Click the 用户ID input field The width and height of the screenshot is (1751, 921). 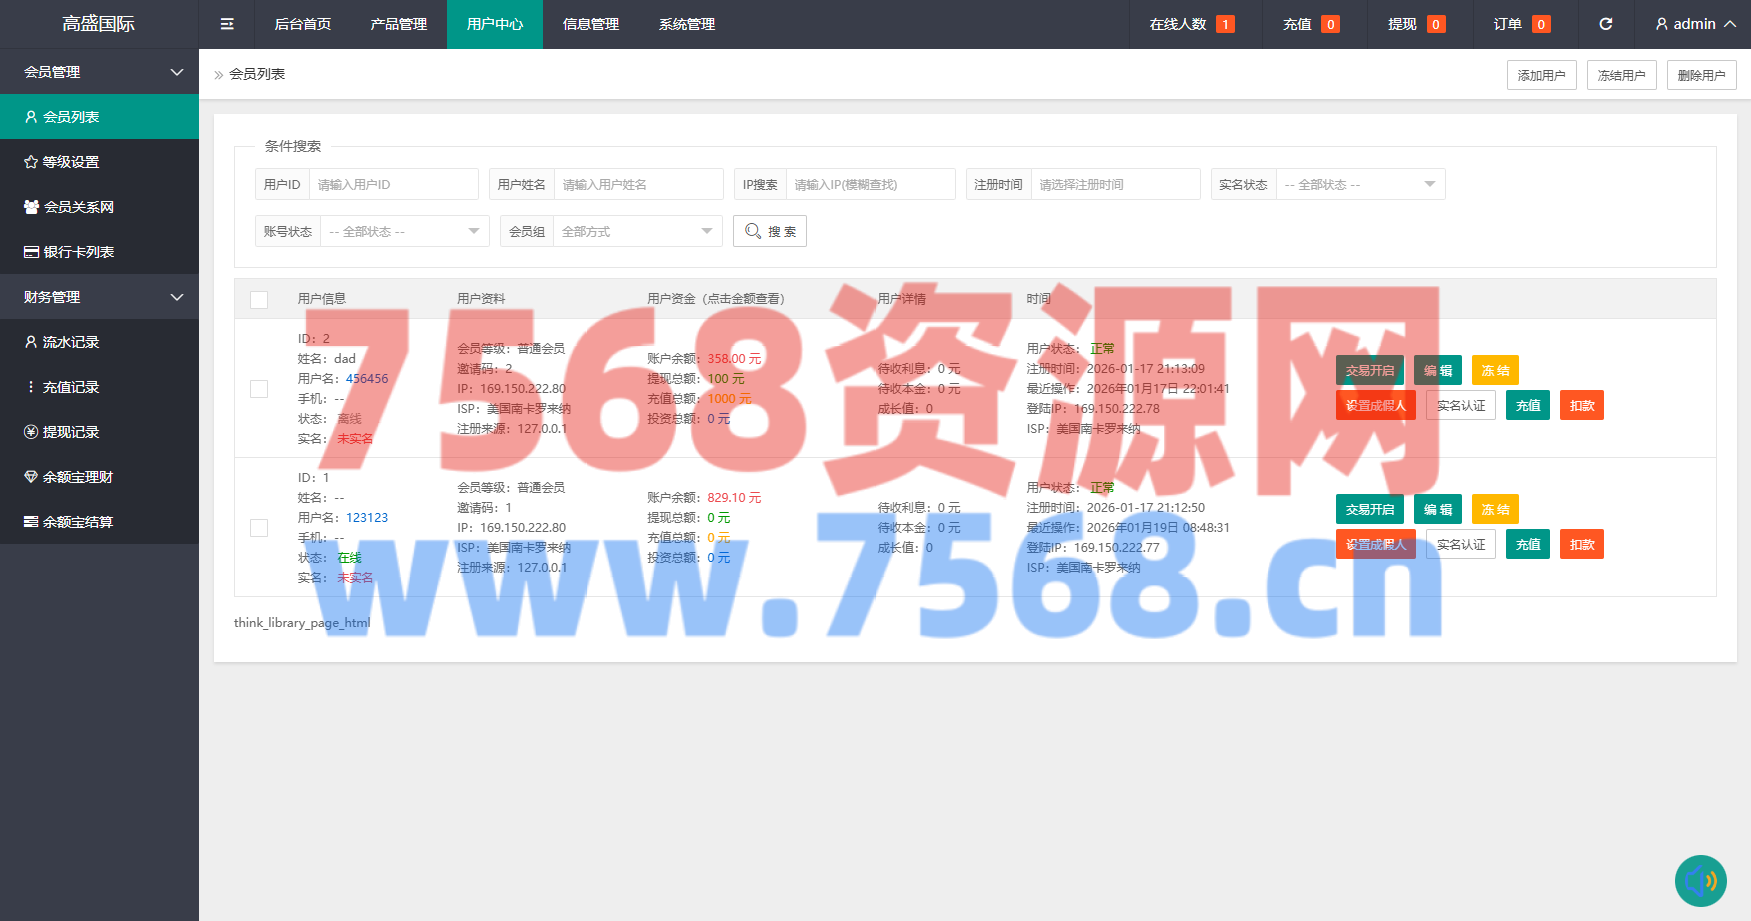point(393,184)
